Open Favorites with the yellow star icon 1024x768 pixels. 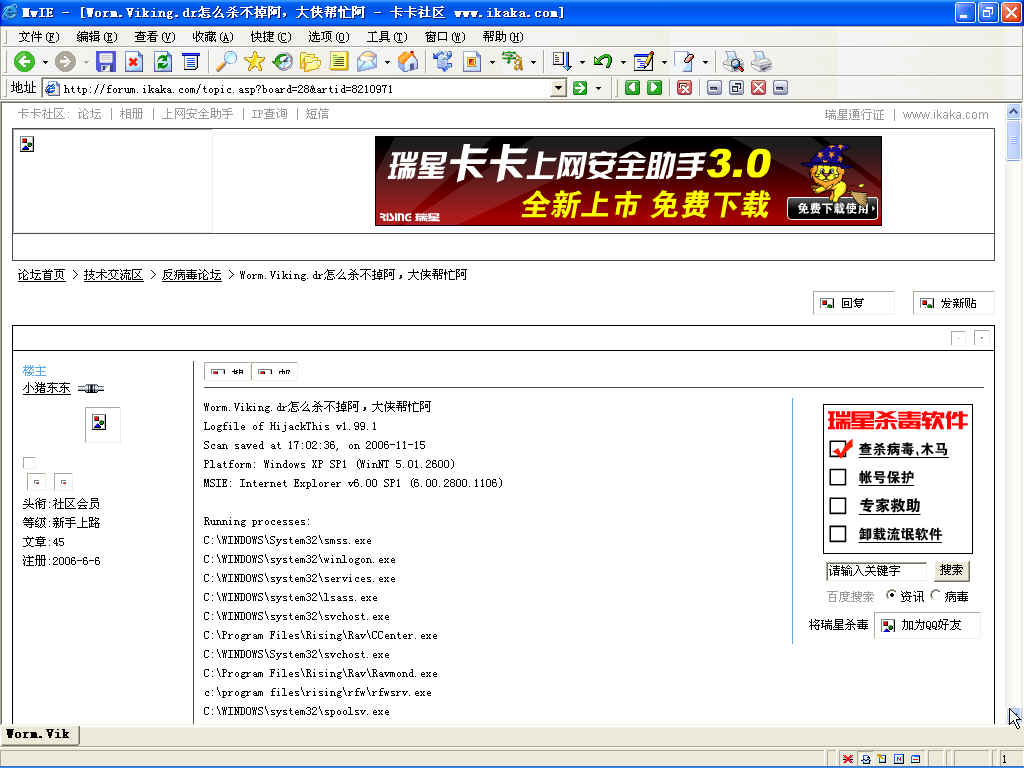coord(254,62)
